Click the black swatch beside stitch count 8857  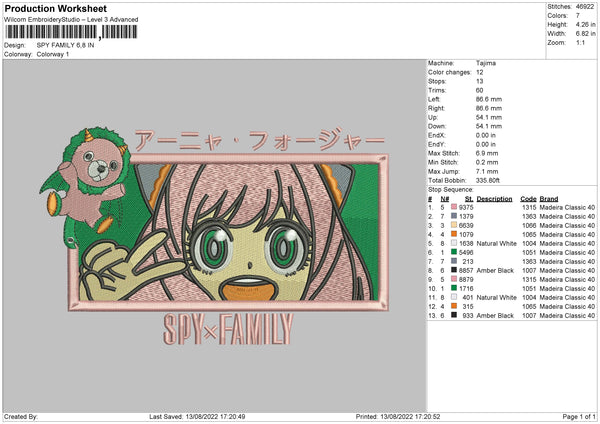[454, 270]
